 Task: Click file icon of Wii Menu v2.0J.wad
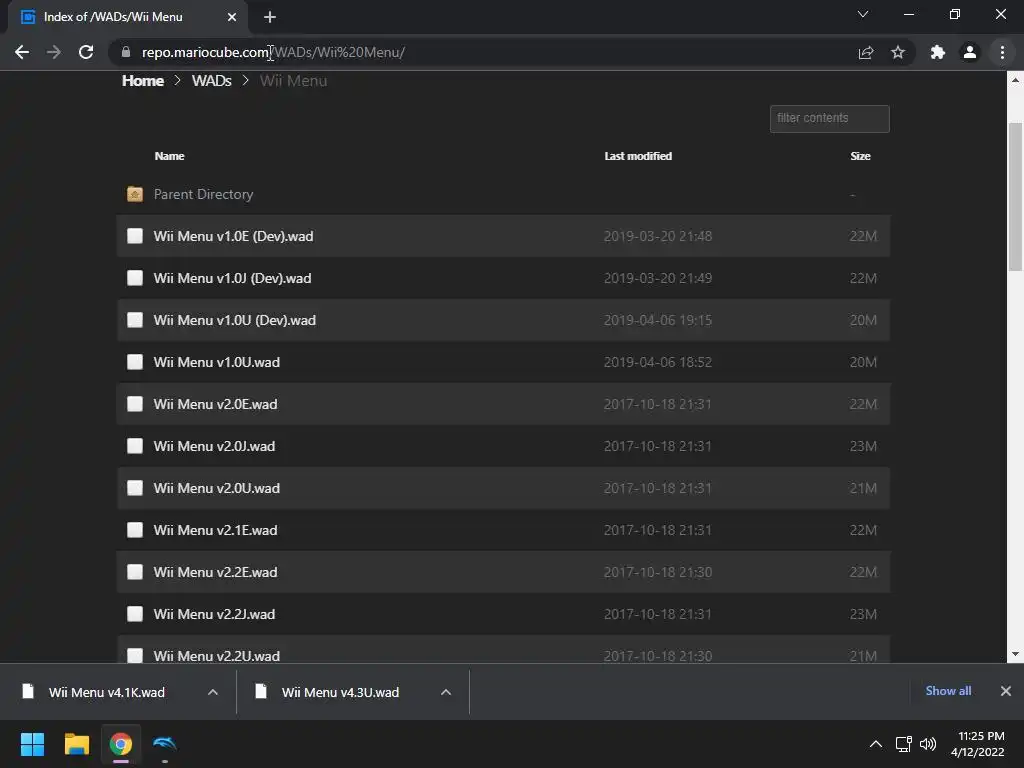(x=135, y=445)
